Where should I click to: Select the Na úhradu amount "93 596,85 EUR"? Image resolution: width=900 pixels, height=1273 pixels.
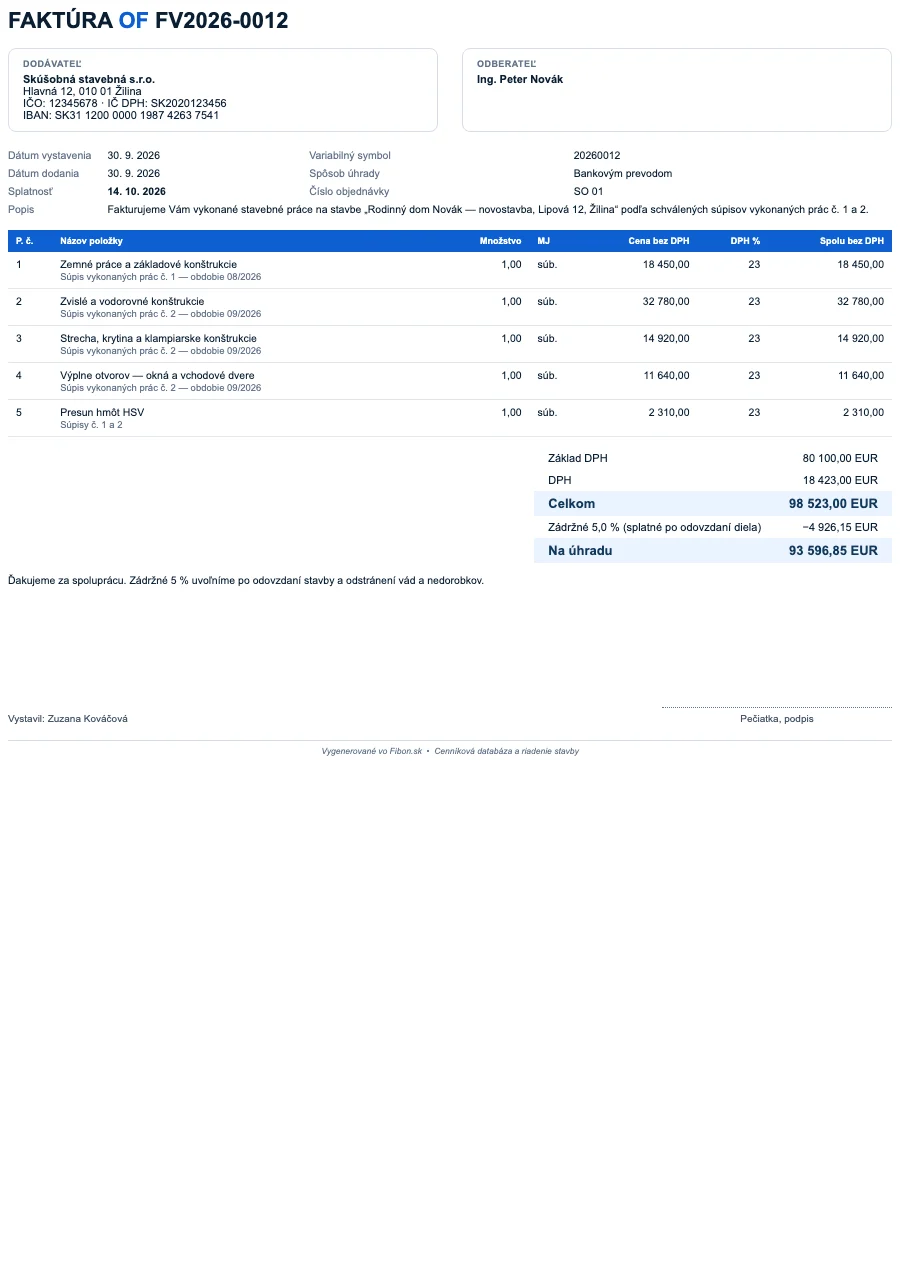click(833, 551)
